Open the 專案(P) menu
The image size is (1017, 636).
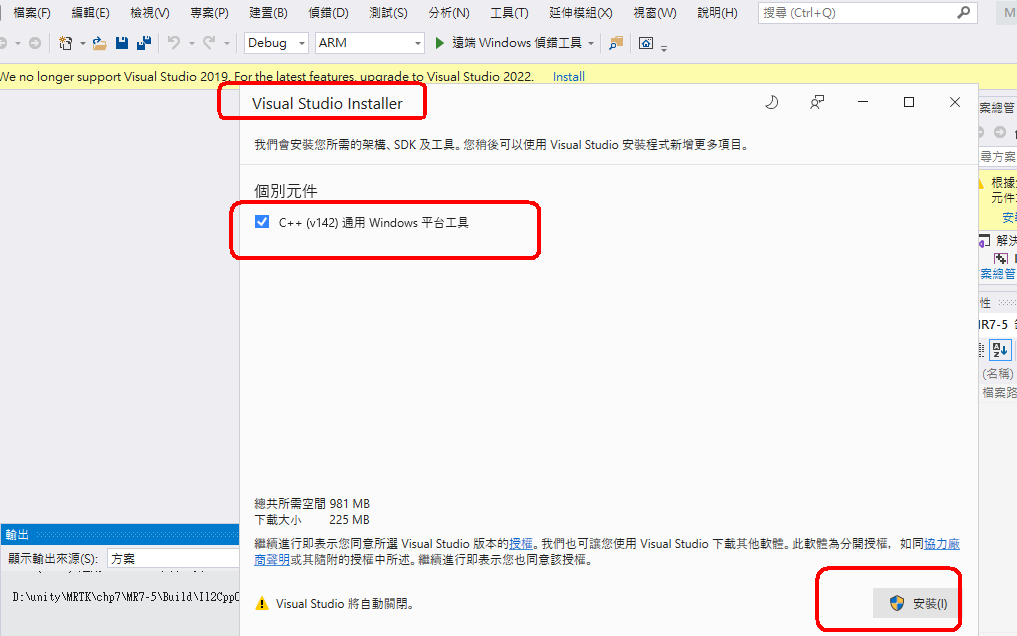209,13
